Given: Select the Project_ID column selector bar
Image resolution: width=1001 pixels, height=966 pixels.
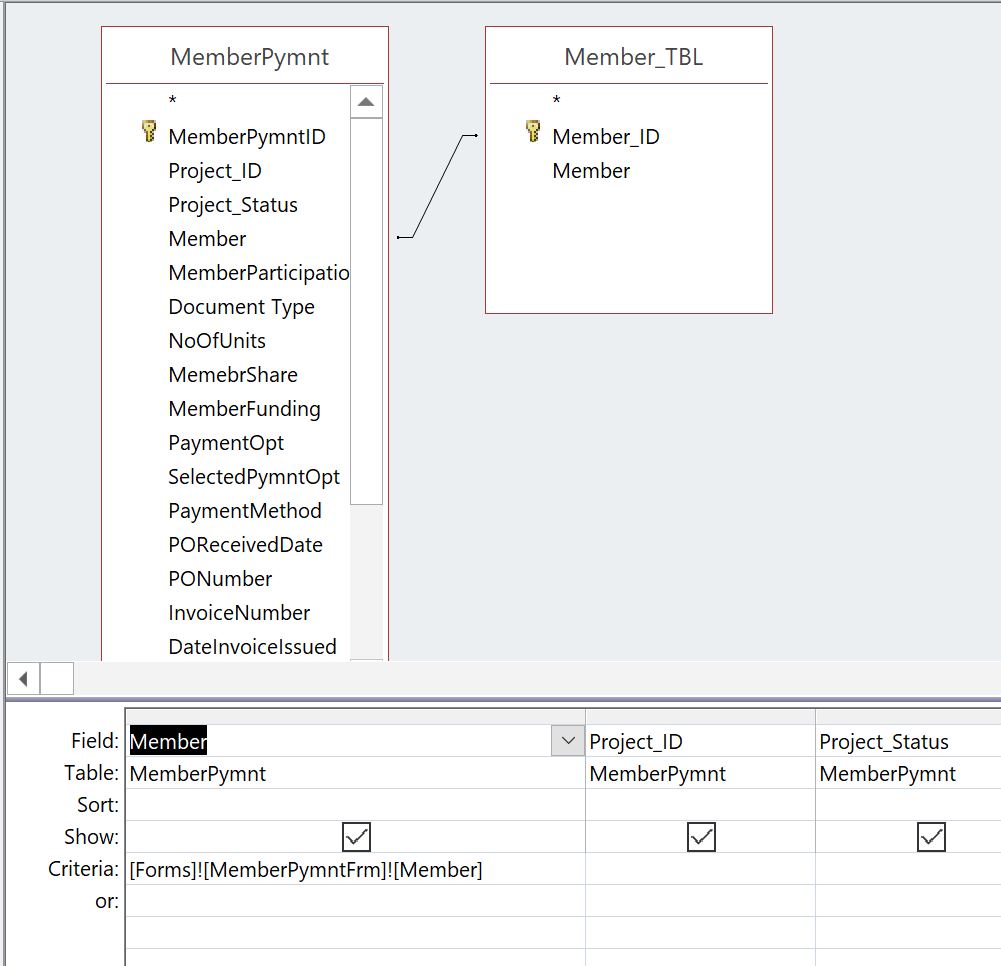Looking at the screenshot, I should click(x=700, y=716).
